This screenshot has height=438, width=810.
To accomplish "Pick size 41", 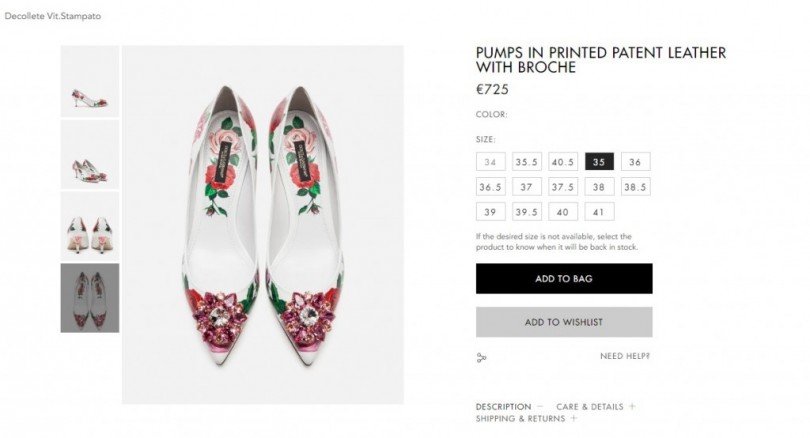I will click(599, 212).
